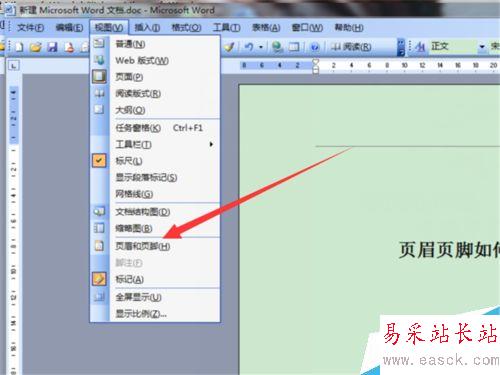Screen dimensions: 500x375
Task: Click the Format Painter brush icon
Action: click(x=229, y=47)
